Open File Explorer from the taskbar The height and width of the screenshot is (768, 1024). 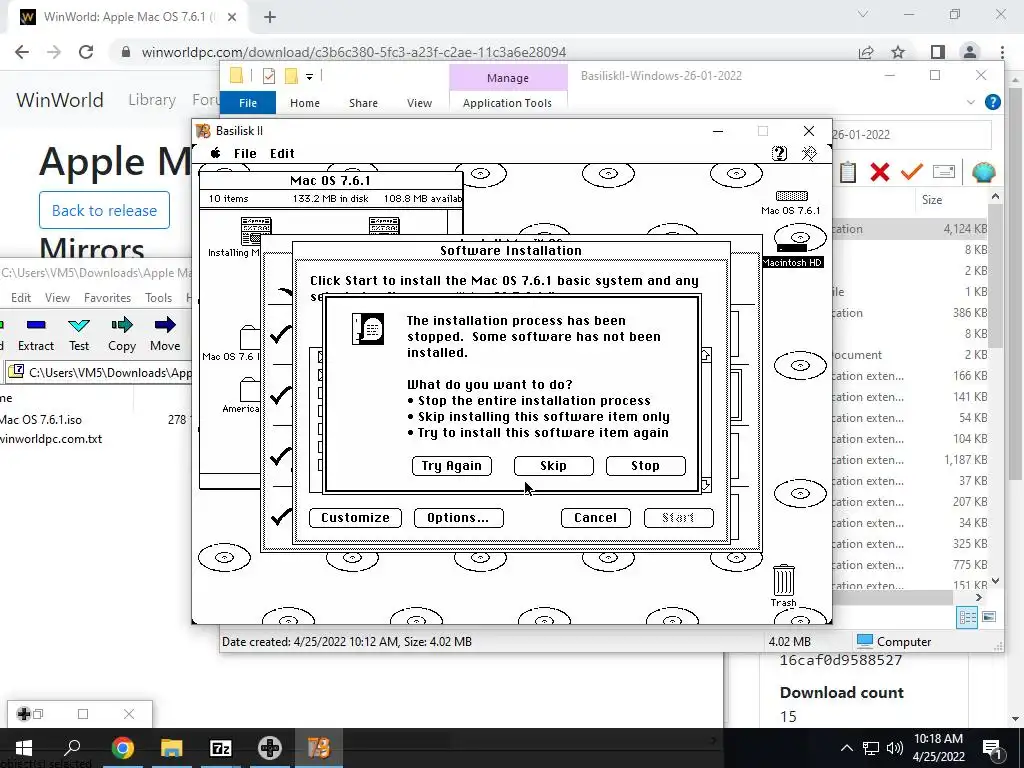pos(172,748)
